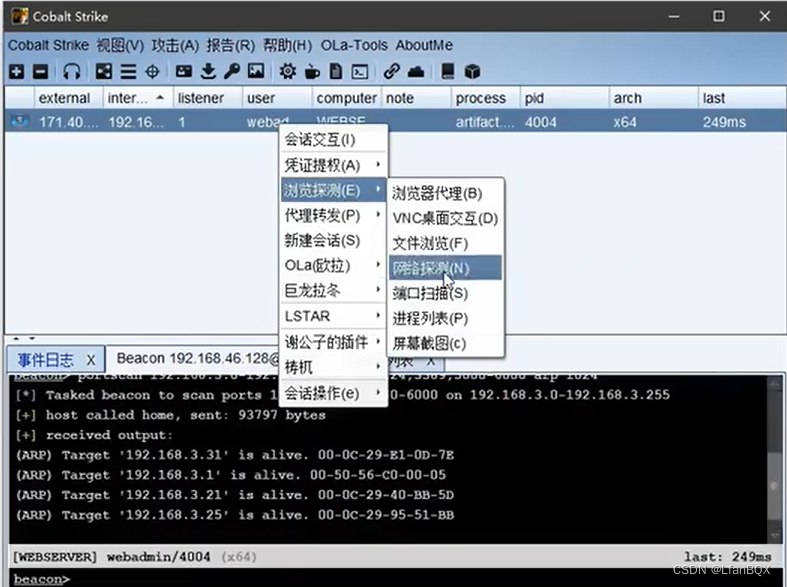
Task: Click the sort arrow on inter... column
Action: coord(160,97)
